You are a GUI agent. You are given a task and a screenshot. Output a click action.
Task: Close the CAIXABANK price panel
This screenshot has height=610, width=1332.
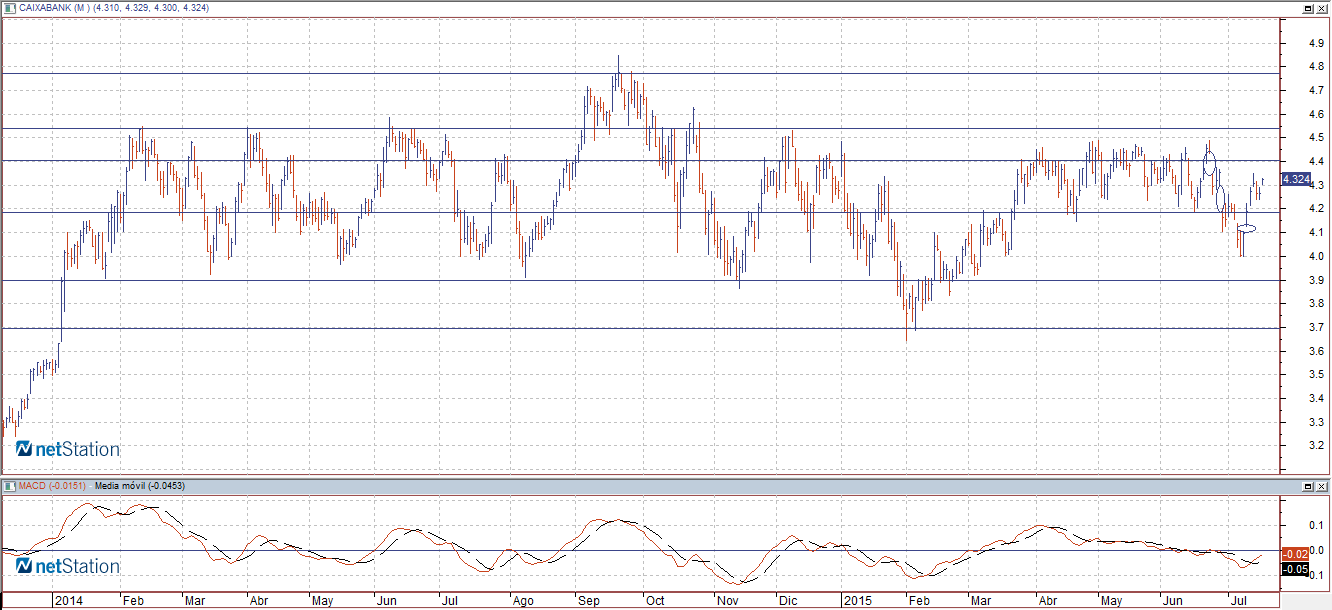(x=1322, y=8)
